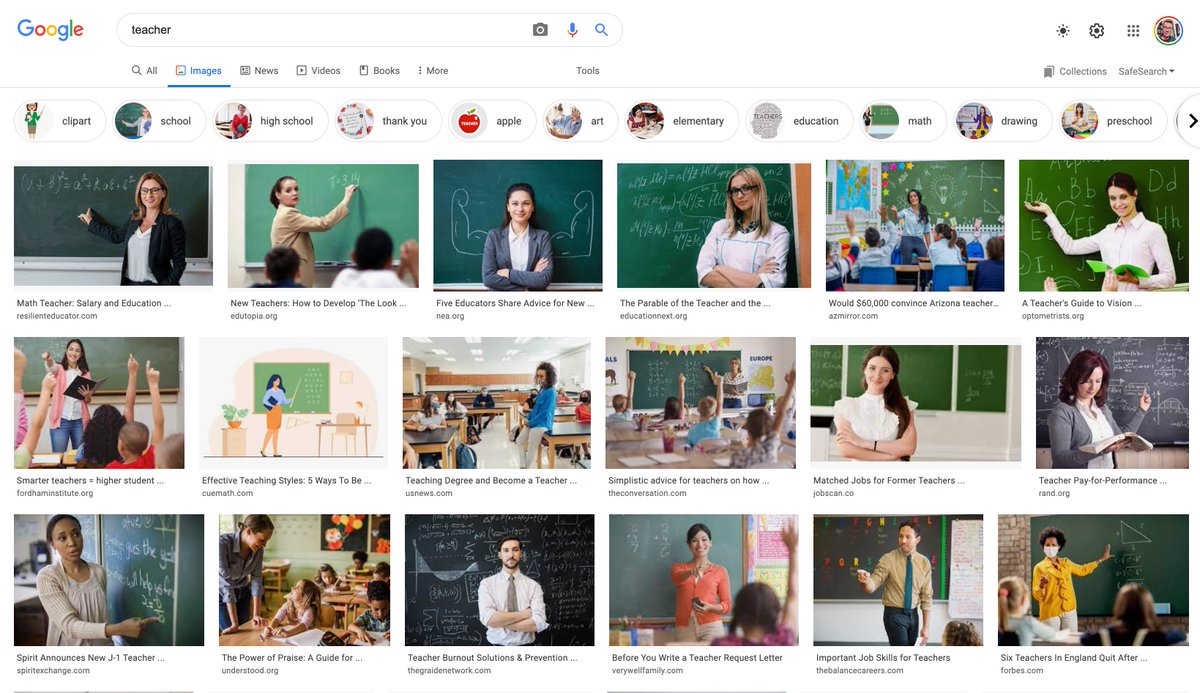Image resolution: width=1200 pixels, height=693 pixels.
Task: Click 'Would $60,000 convince Arizona teacher' caption
Action: (913, 303)
